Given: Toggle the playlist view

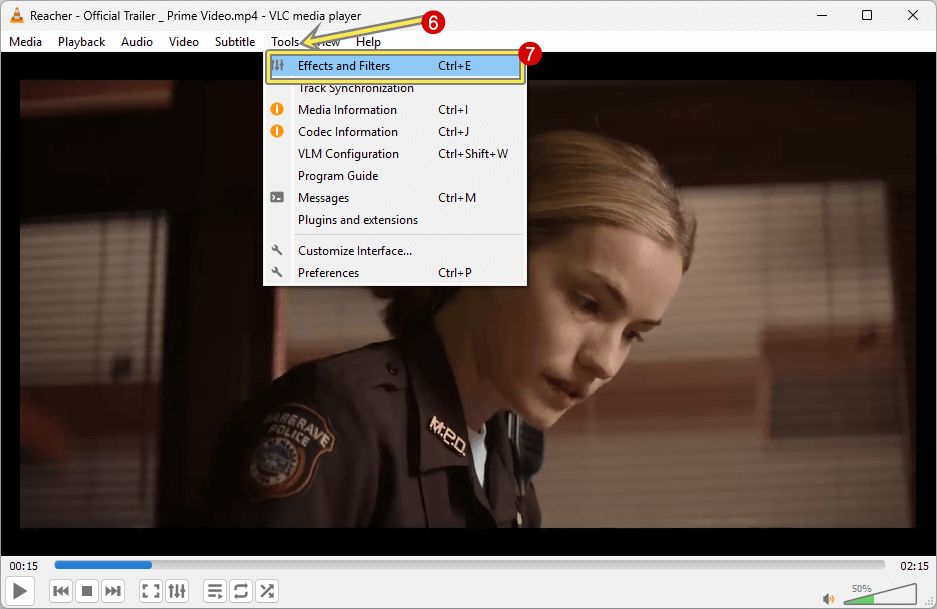Looking at the screenshot, I should point(215,591).
